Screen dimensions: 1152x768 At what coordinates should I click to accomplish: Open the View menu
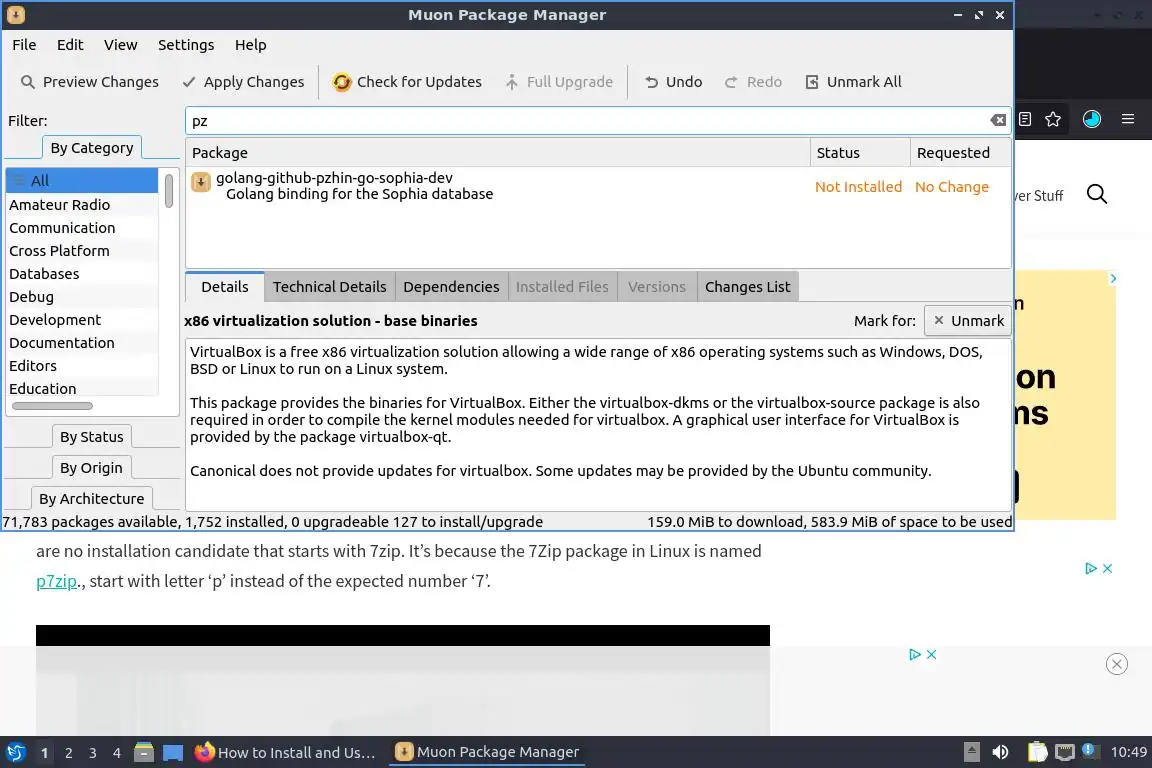(120, 45)
